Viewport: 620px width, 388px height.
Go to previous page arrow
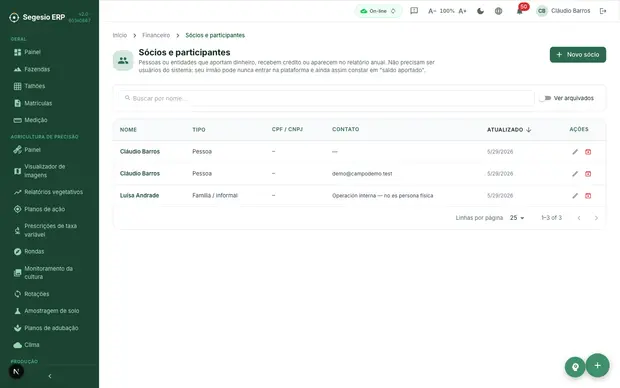point(579,218)
